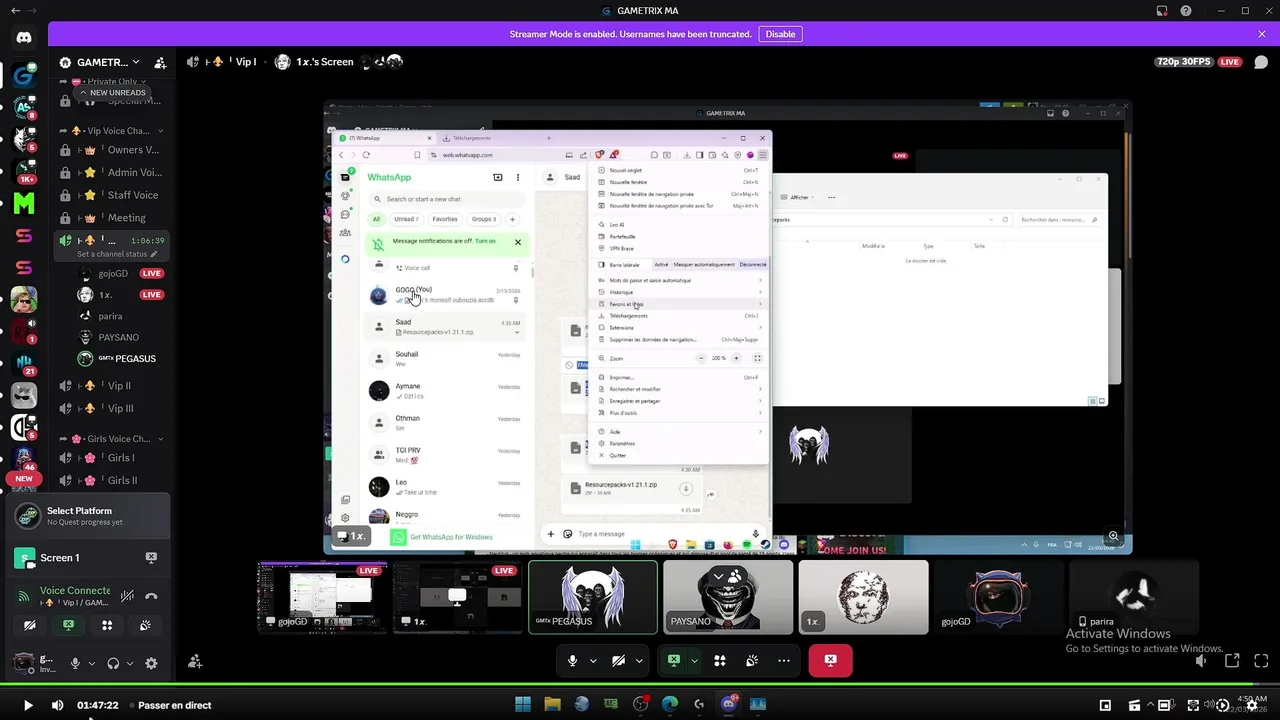This screenshot has height=720, width=1280.
Task: Select gojoGD live stream thumbnail
Action: (x=322, y=596)
